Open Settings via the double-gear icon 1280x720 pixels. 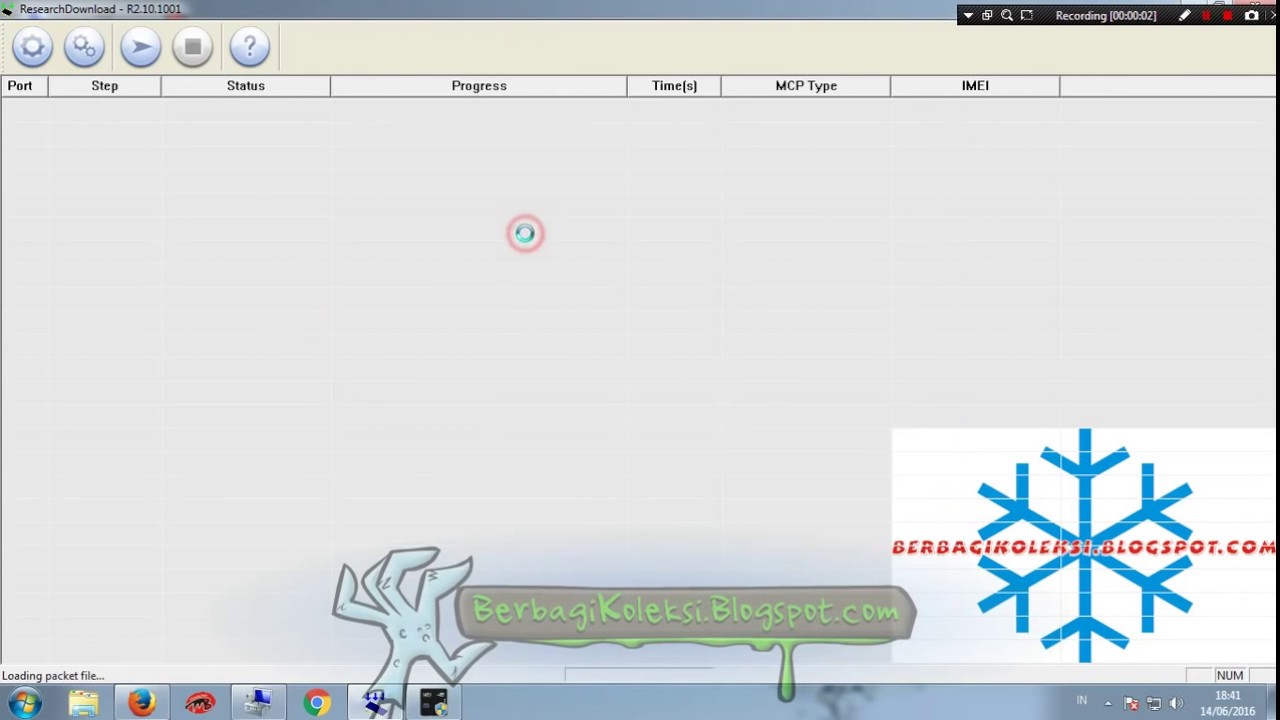[x=85, y=47]
